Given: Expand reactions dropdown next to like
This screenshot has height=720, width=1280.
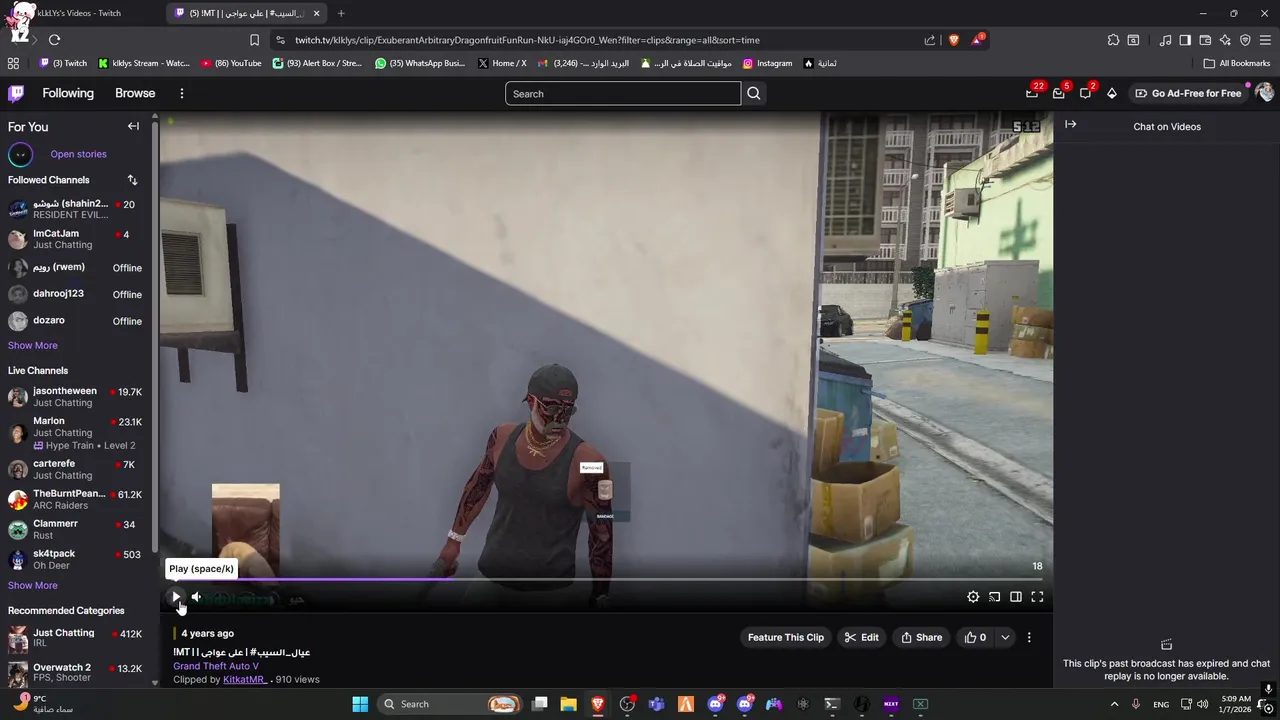Looking at the screenshot, I should (1005, 637).
